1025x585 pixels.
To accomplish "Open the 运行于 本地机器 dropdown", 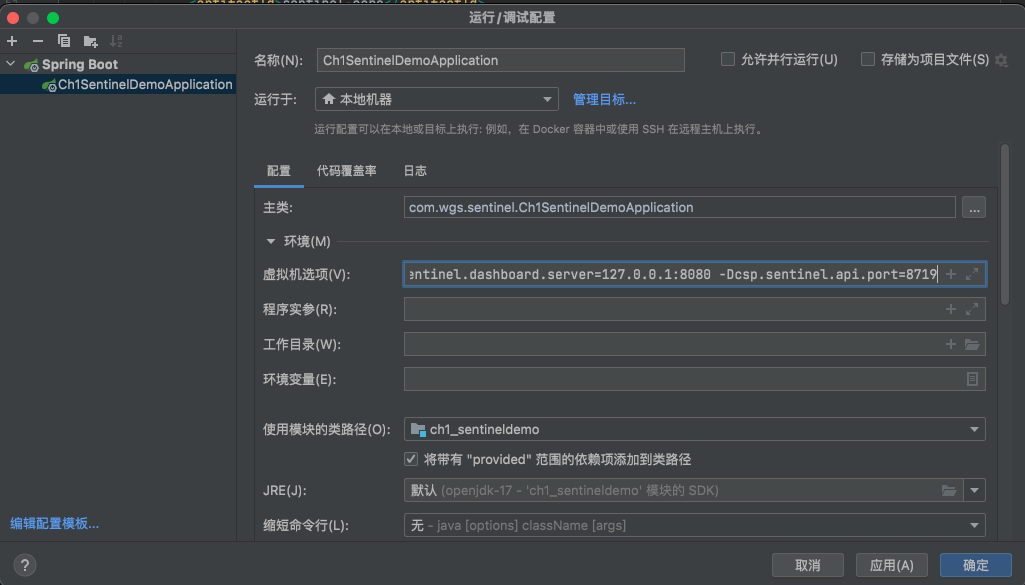I will 437,99.
